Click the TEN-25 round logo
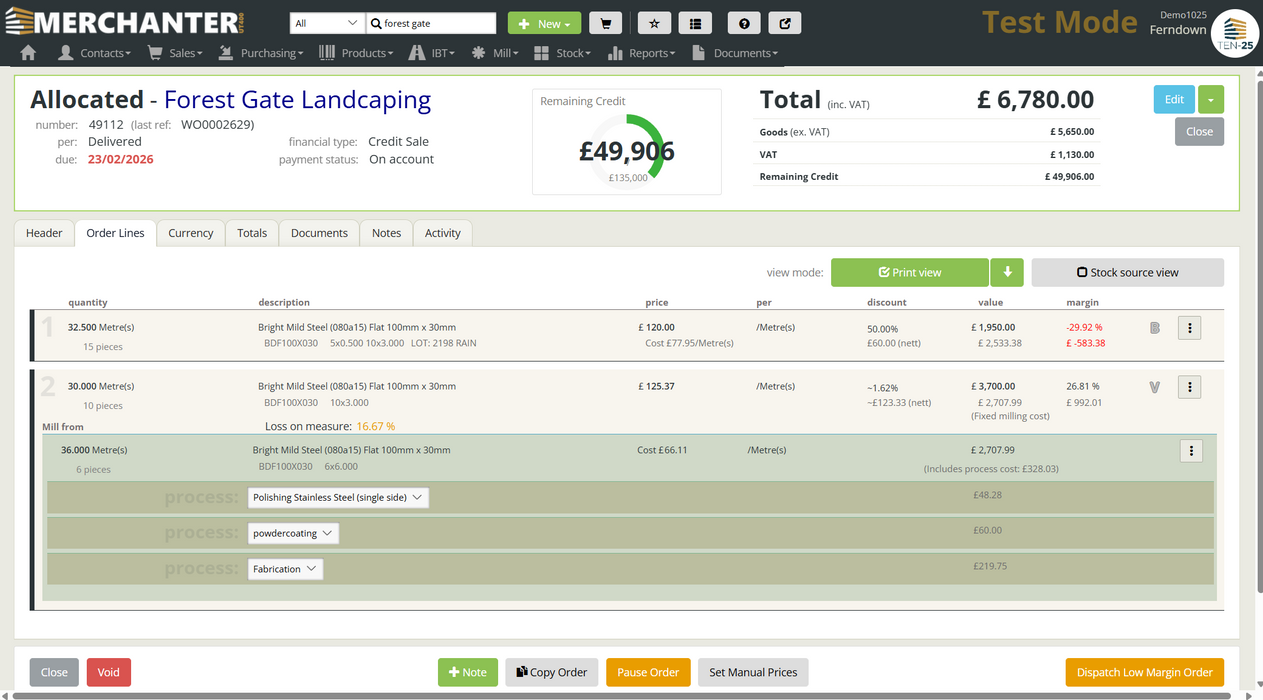 pos(1235,33)
